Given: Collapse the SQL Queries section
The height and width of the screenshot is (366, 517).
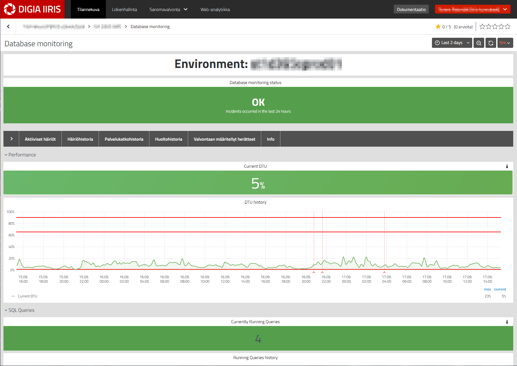Looking at the screenshot, I should pos(19,310).
